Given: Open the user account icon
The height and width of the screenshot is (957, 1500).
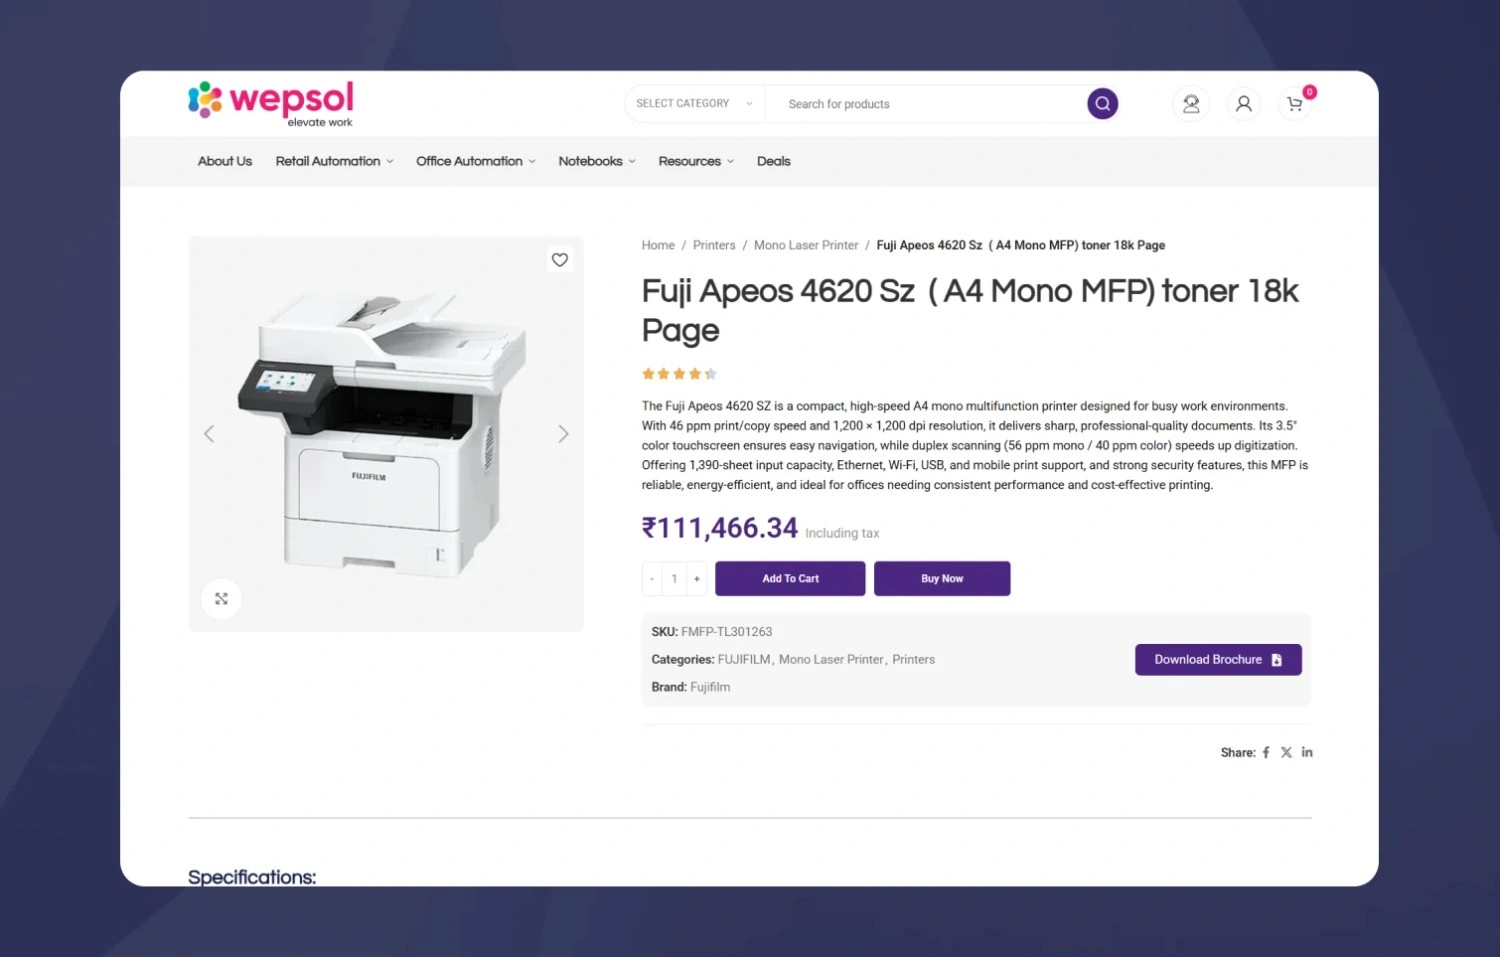Looking at the screenshot, I should [1243, 104].
